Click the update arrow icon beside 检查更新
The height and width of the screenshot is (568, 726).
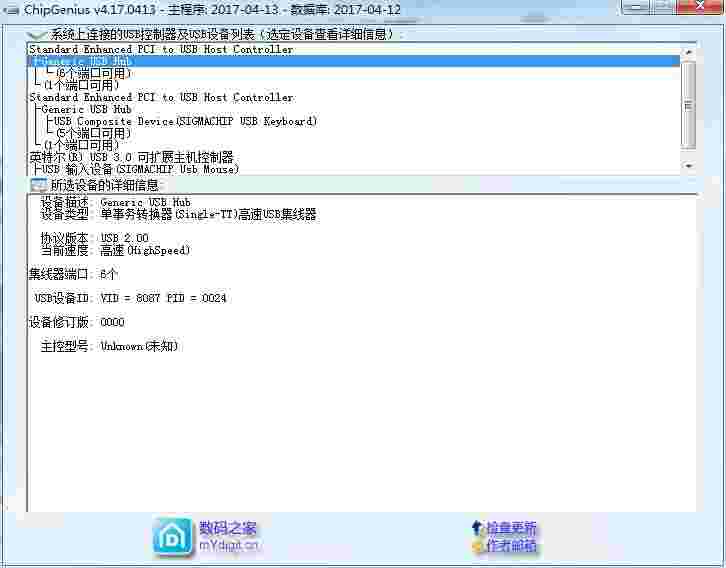pyautogui.click(x=477, y=528)
